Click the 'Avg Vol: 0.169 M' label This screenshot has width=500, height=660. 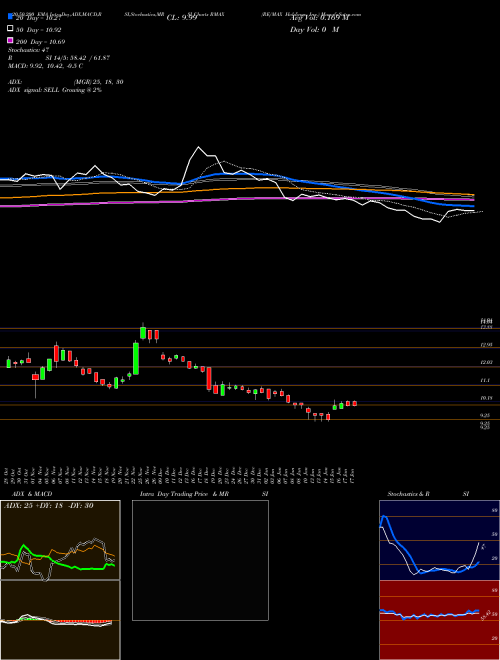point(319,18)
